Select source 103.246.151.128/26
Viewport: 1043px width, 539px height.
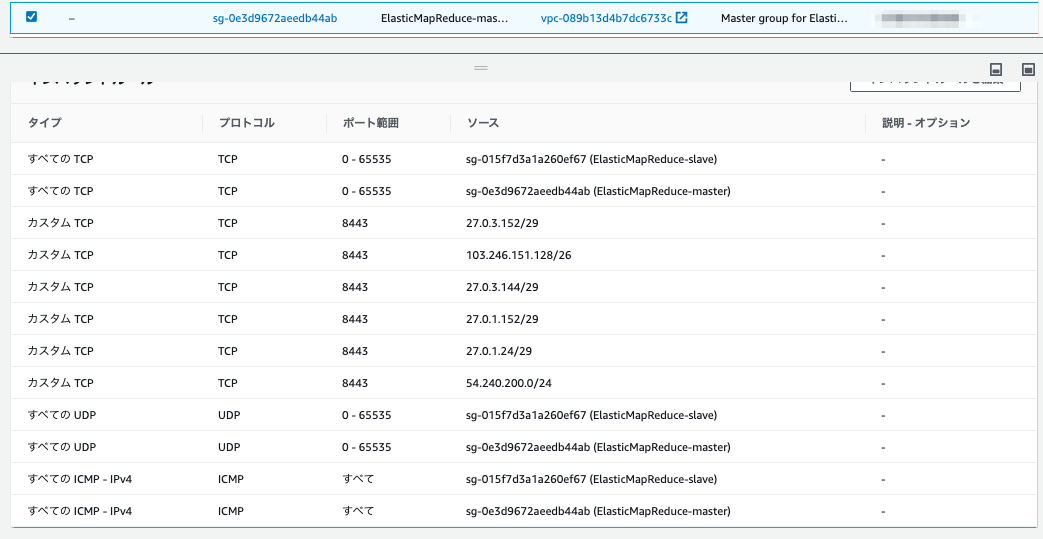519,256
